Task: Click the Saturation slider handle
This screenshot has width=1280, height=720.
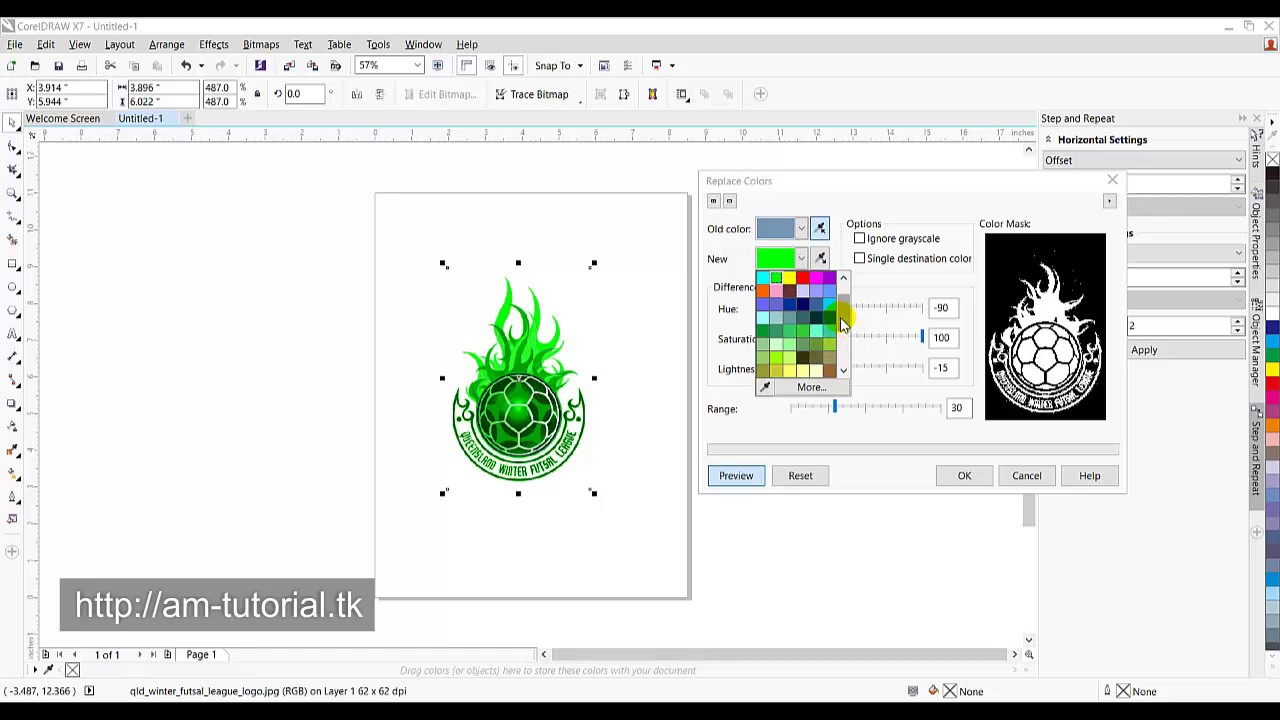Action: point(921,337)
